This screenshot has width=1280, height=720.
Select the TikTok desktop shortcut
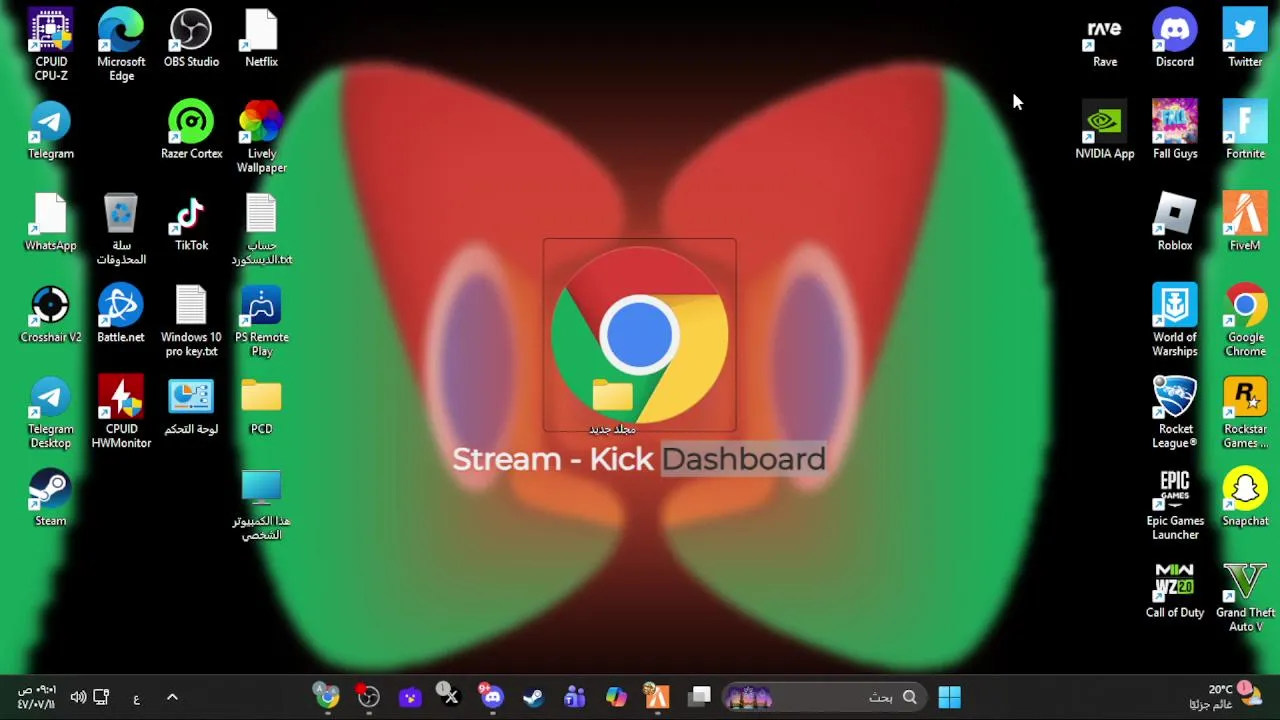tap(191, 222)
